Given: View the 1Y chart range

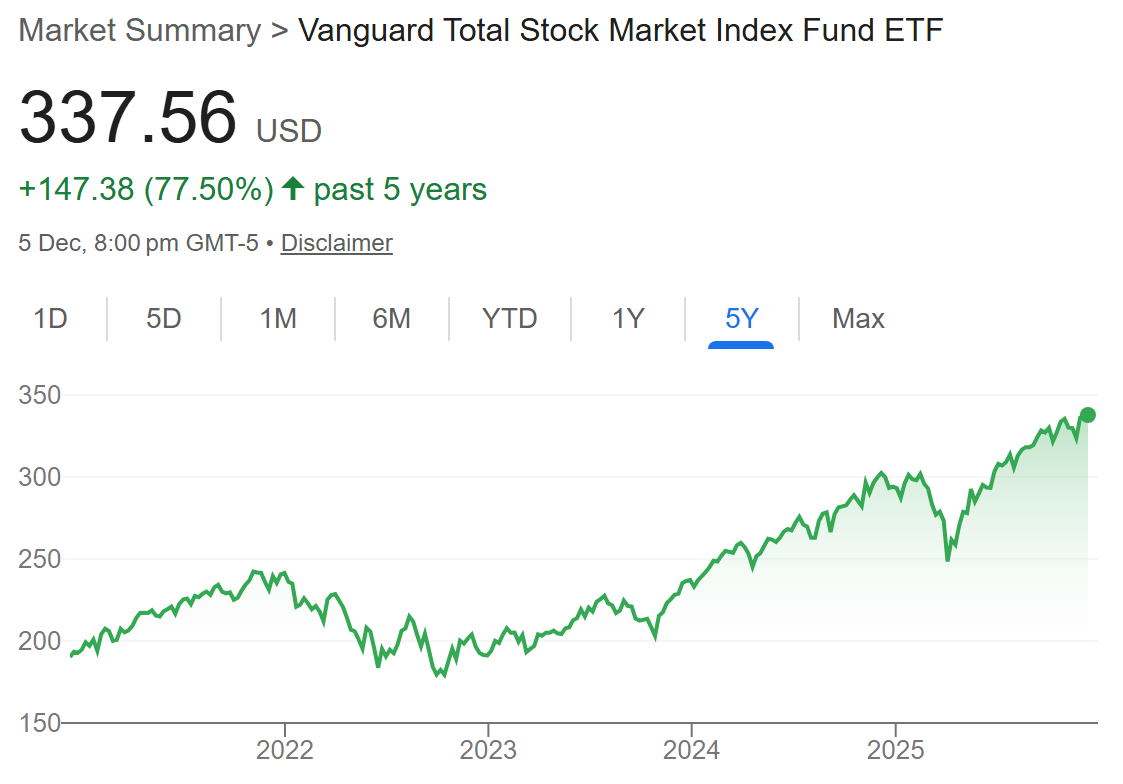Looking at the screenshot, I should coord(628,319).
